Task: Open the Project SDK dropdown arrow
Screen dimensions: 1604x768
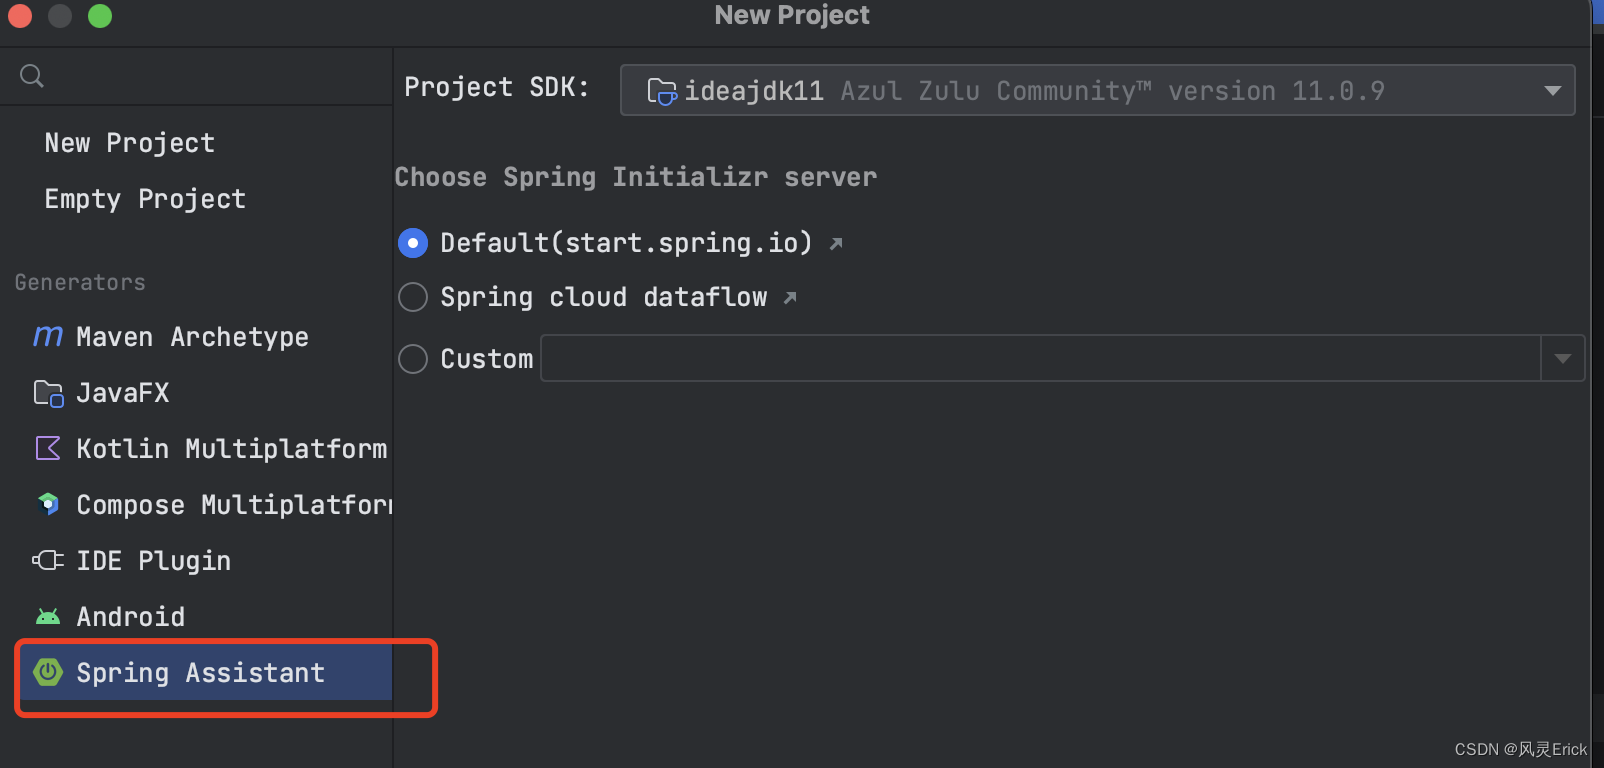Action: 1552,91
